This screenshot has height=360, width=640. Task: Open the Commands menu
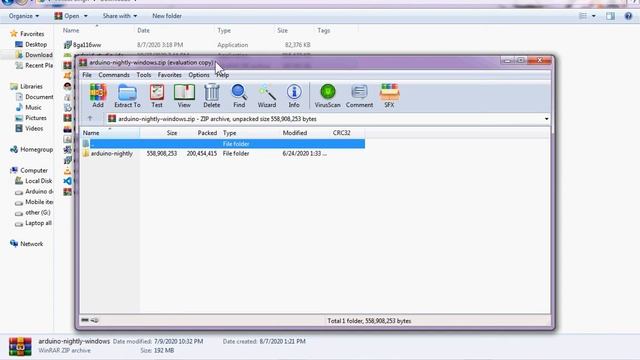(x=114, y=75)
